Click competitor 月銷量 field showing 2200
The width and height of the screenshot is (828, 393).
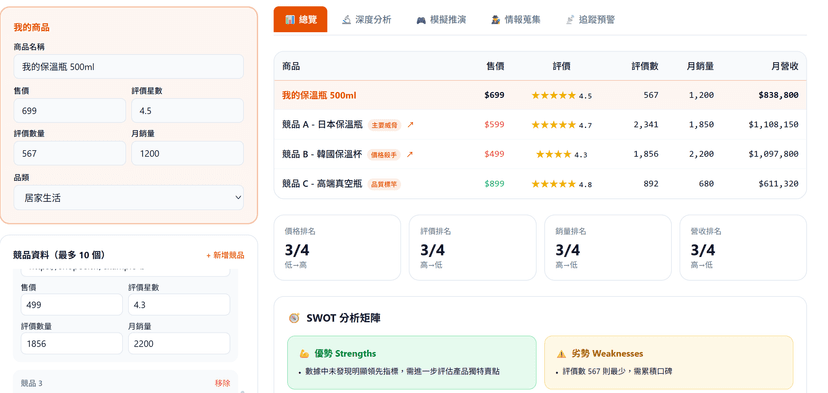(x=179, y=343)
